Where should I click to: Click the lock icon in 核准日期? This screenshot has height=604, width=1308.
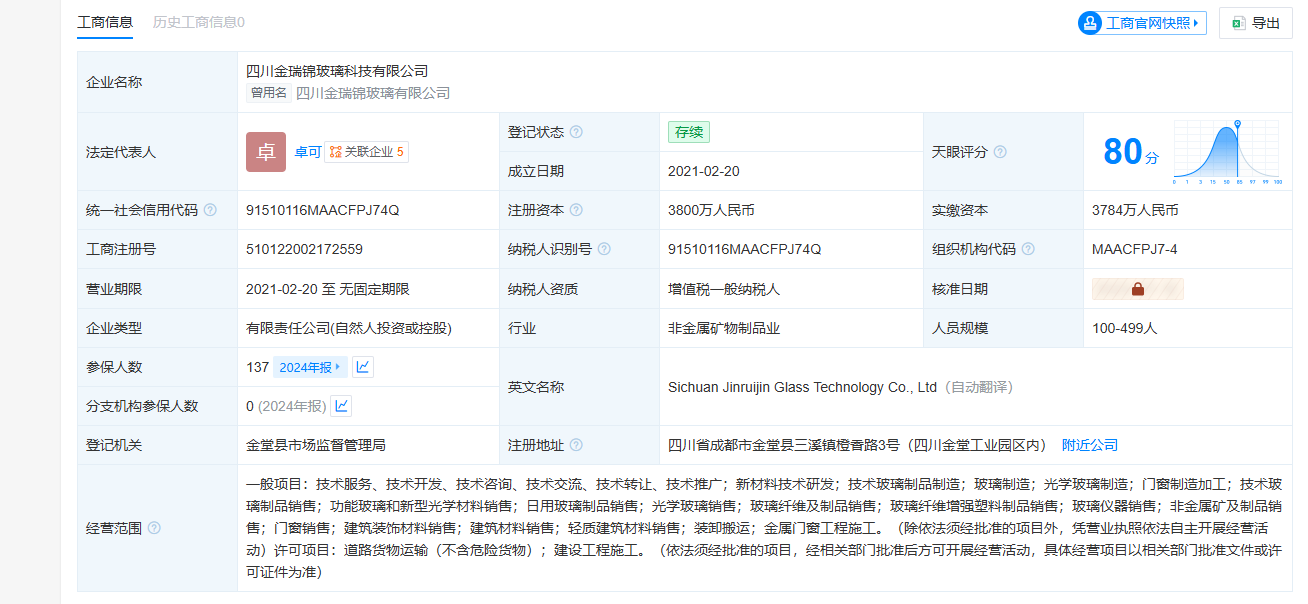click(x=1137, y=289)
